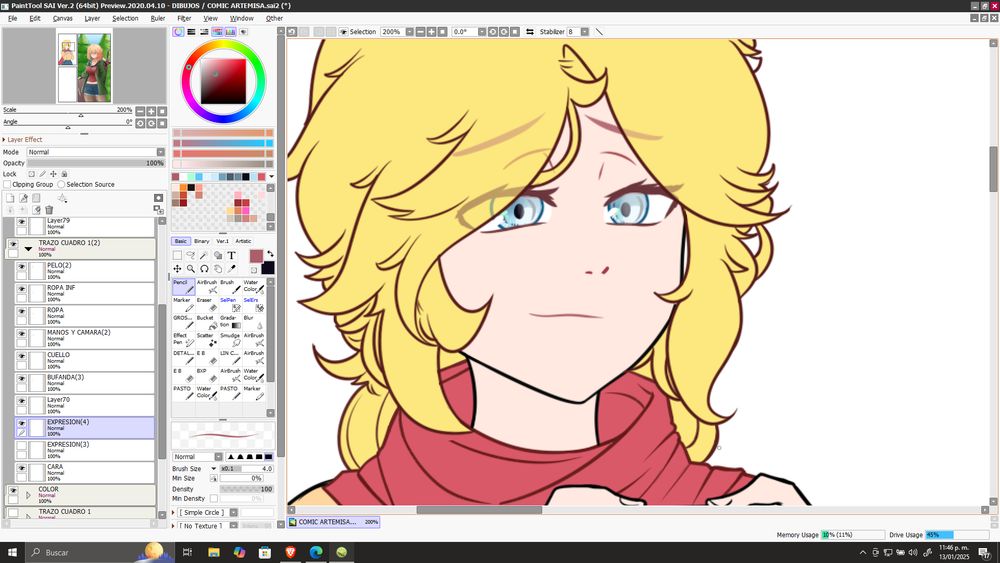This screenshot has height=563, width=1000.
Task: Collapse the TRAZO CUADRO 1(2) folder
Action: pyautogui.click(x=28, y=249)
